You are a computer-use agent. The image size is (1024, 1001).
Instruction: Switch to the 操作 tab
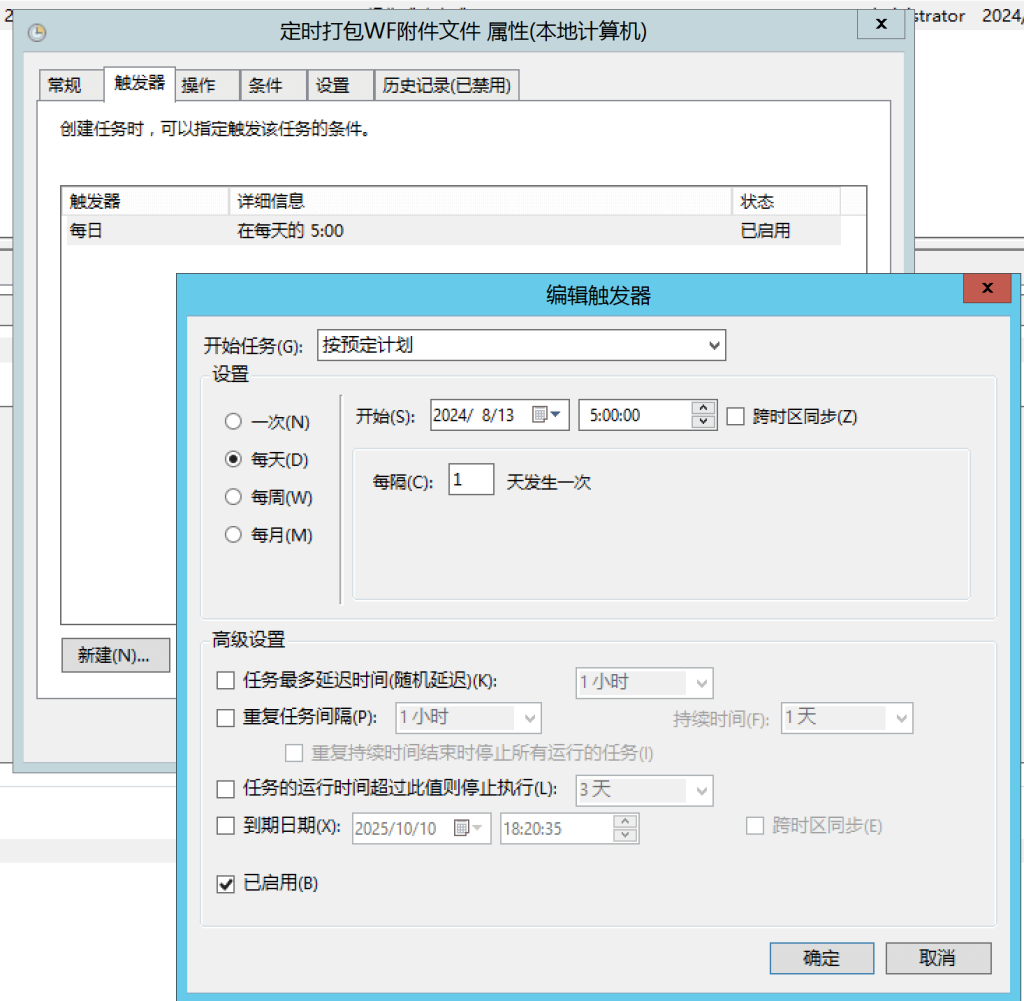click(x=207, y=85)
